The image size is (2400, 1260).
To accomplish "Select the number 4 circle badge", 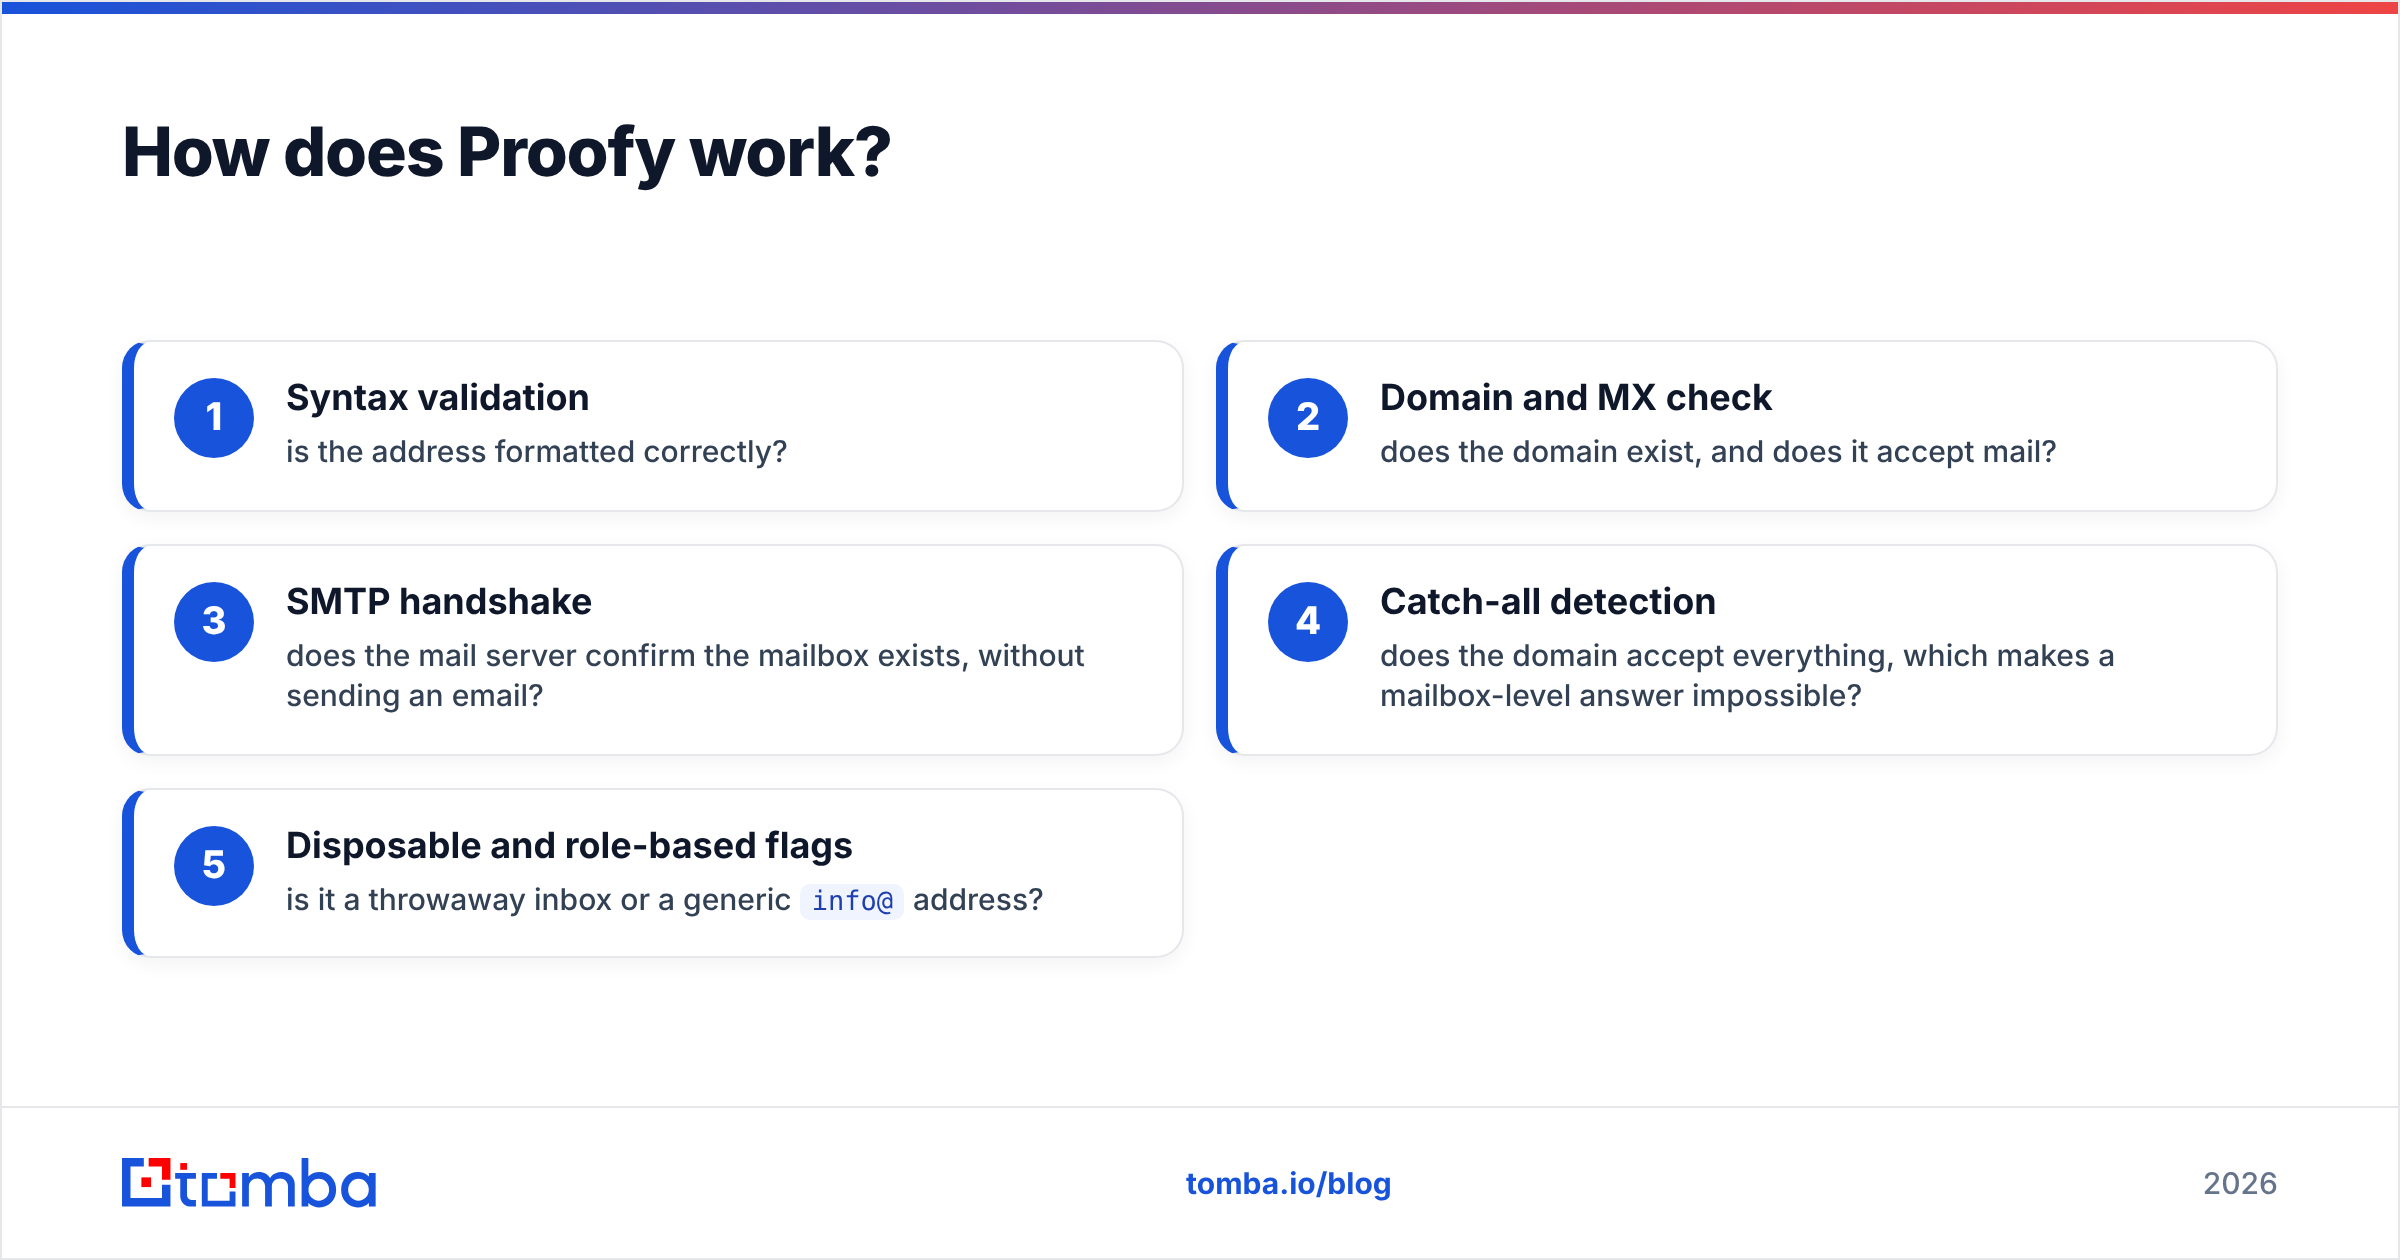I will pos(1308,622).
